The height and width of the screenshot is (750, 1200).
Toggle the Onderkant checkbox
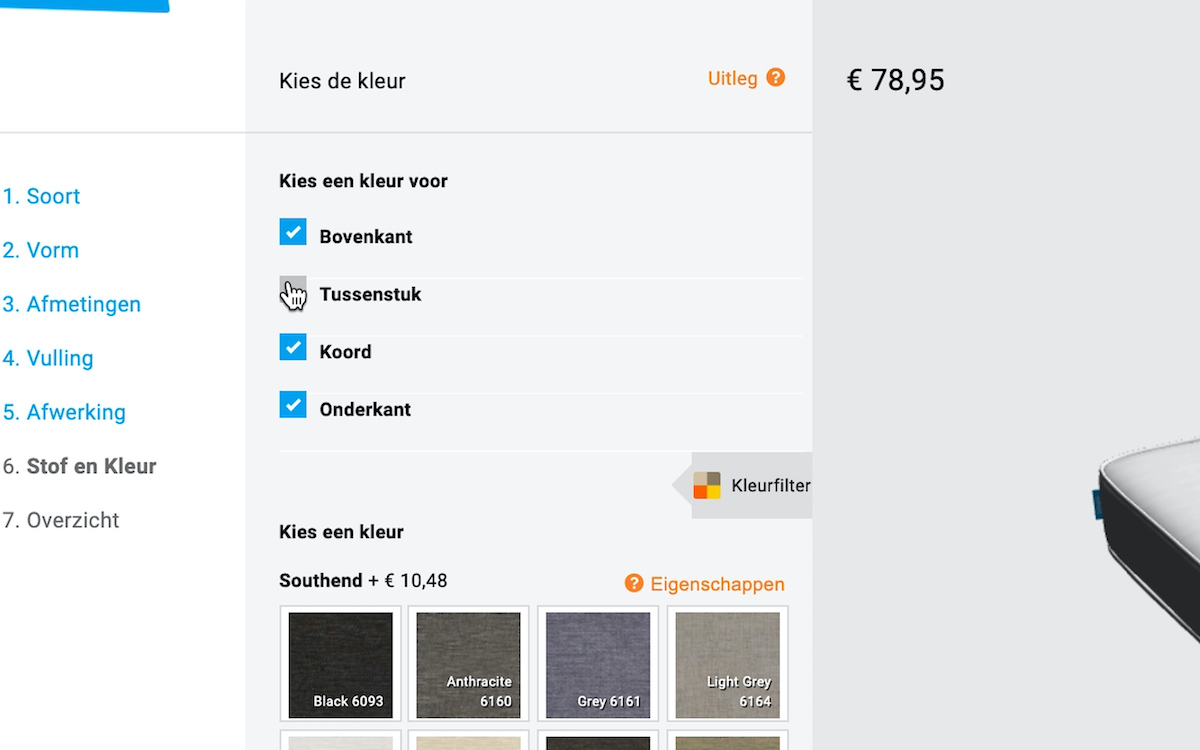pyautogui.click(x=293, y=404)
